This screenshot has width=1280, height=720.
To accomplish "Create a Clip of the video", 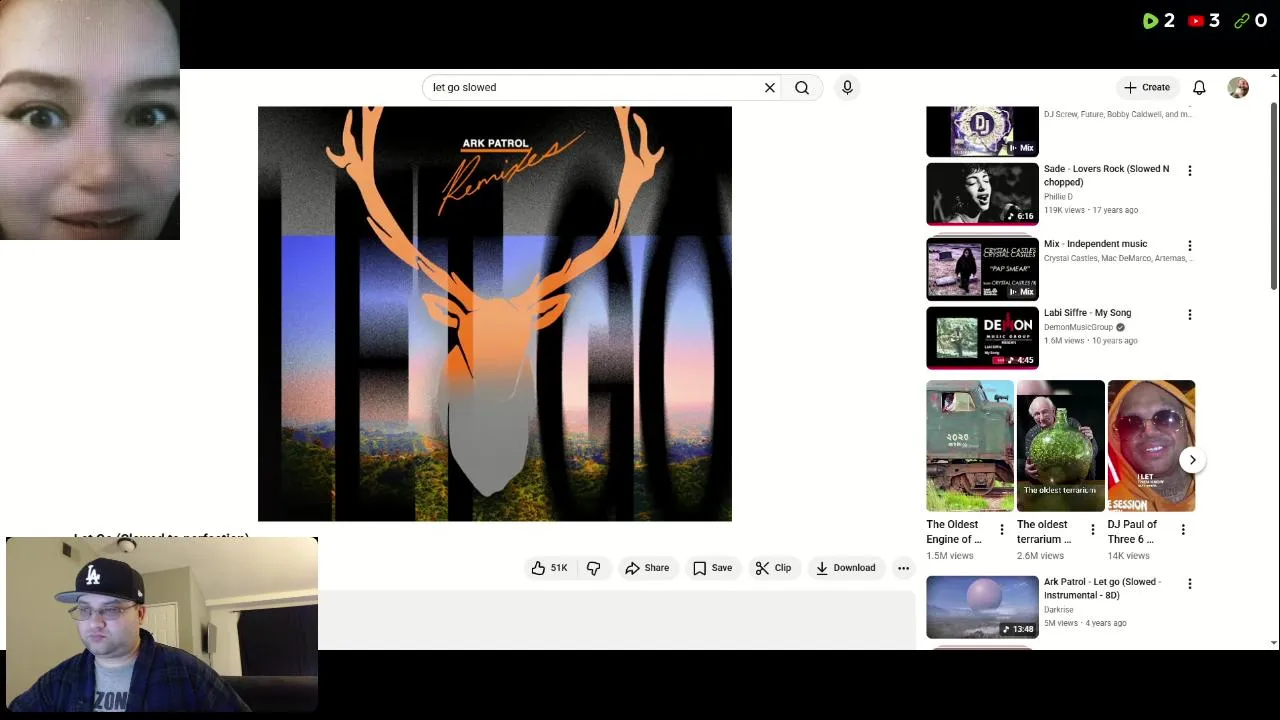I will (x=773, y=568).
